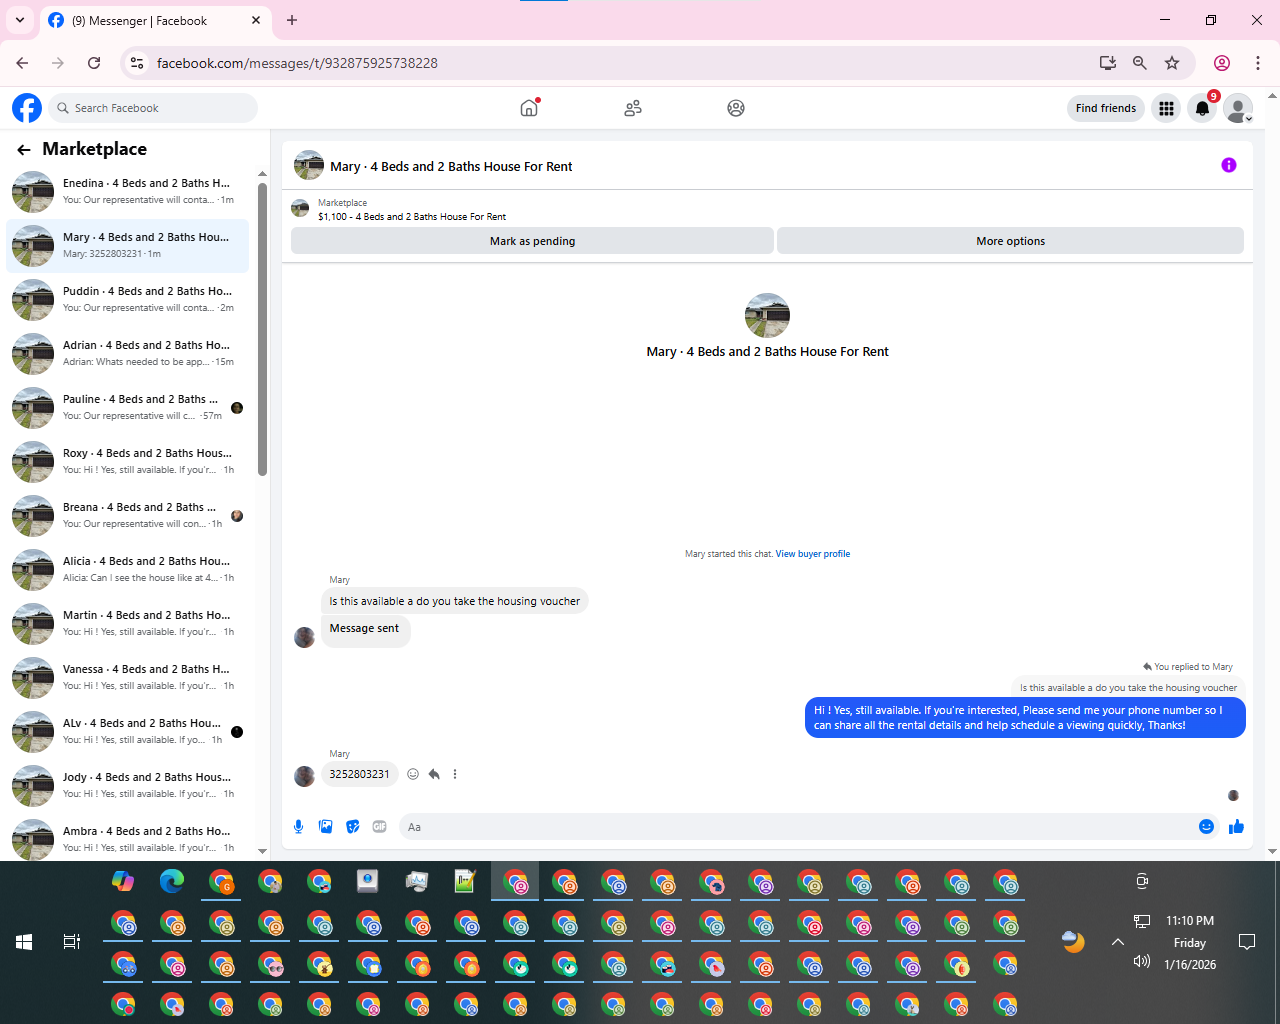Image resolution: width=1280 pixels, height=1024 pixels.
Task: Send a voice clip with microphone icon
Action: click(298, 827)
